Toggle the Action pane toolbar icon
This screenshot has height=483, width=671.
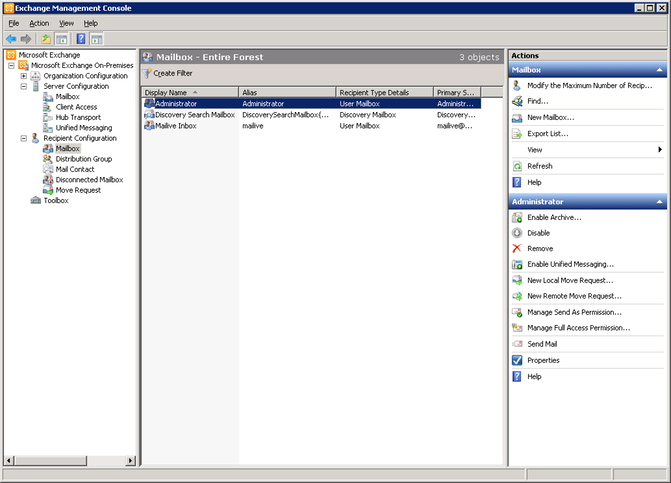(x=97, y=39)
